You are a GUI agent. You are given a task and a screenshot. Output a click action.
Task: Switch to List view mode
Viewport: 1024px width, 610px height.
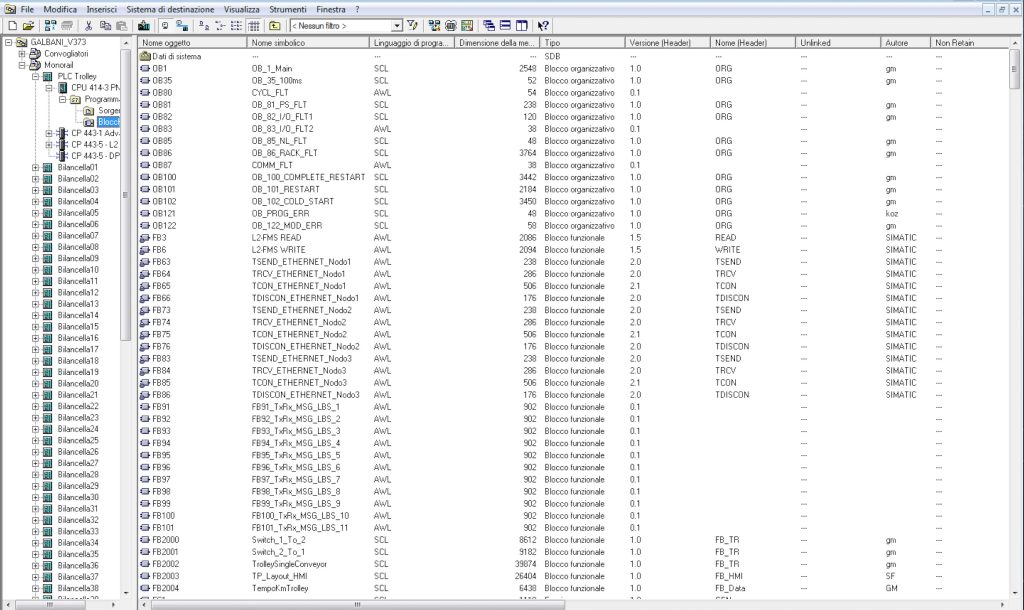point(236,25)
